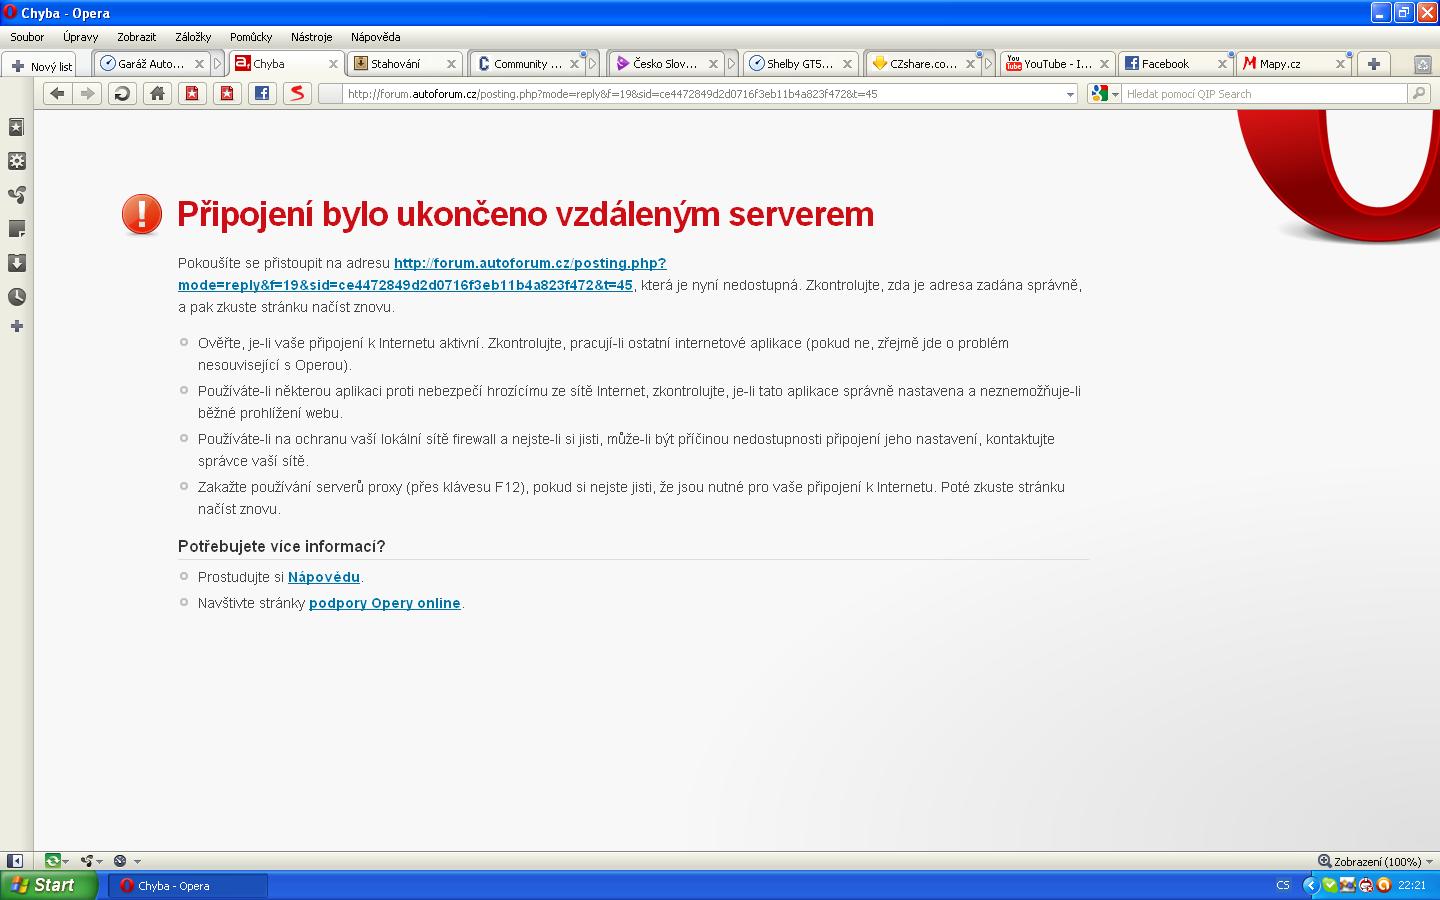Reload the page with the refresh button
The height and width of the screenshot is (900, 1440).
tap(122, 93)
